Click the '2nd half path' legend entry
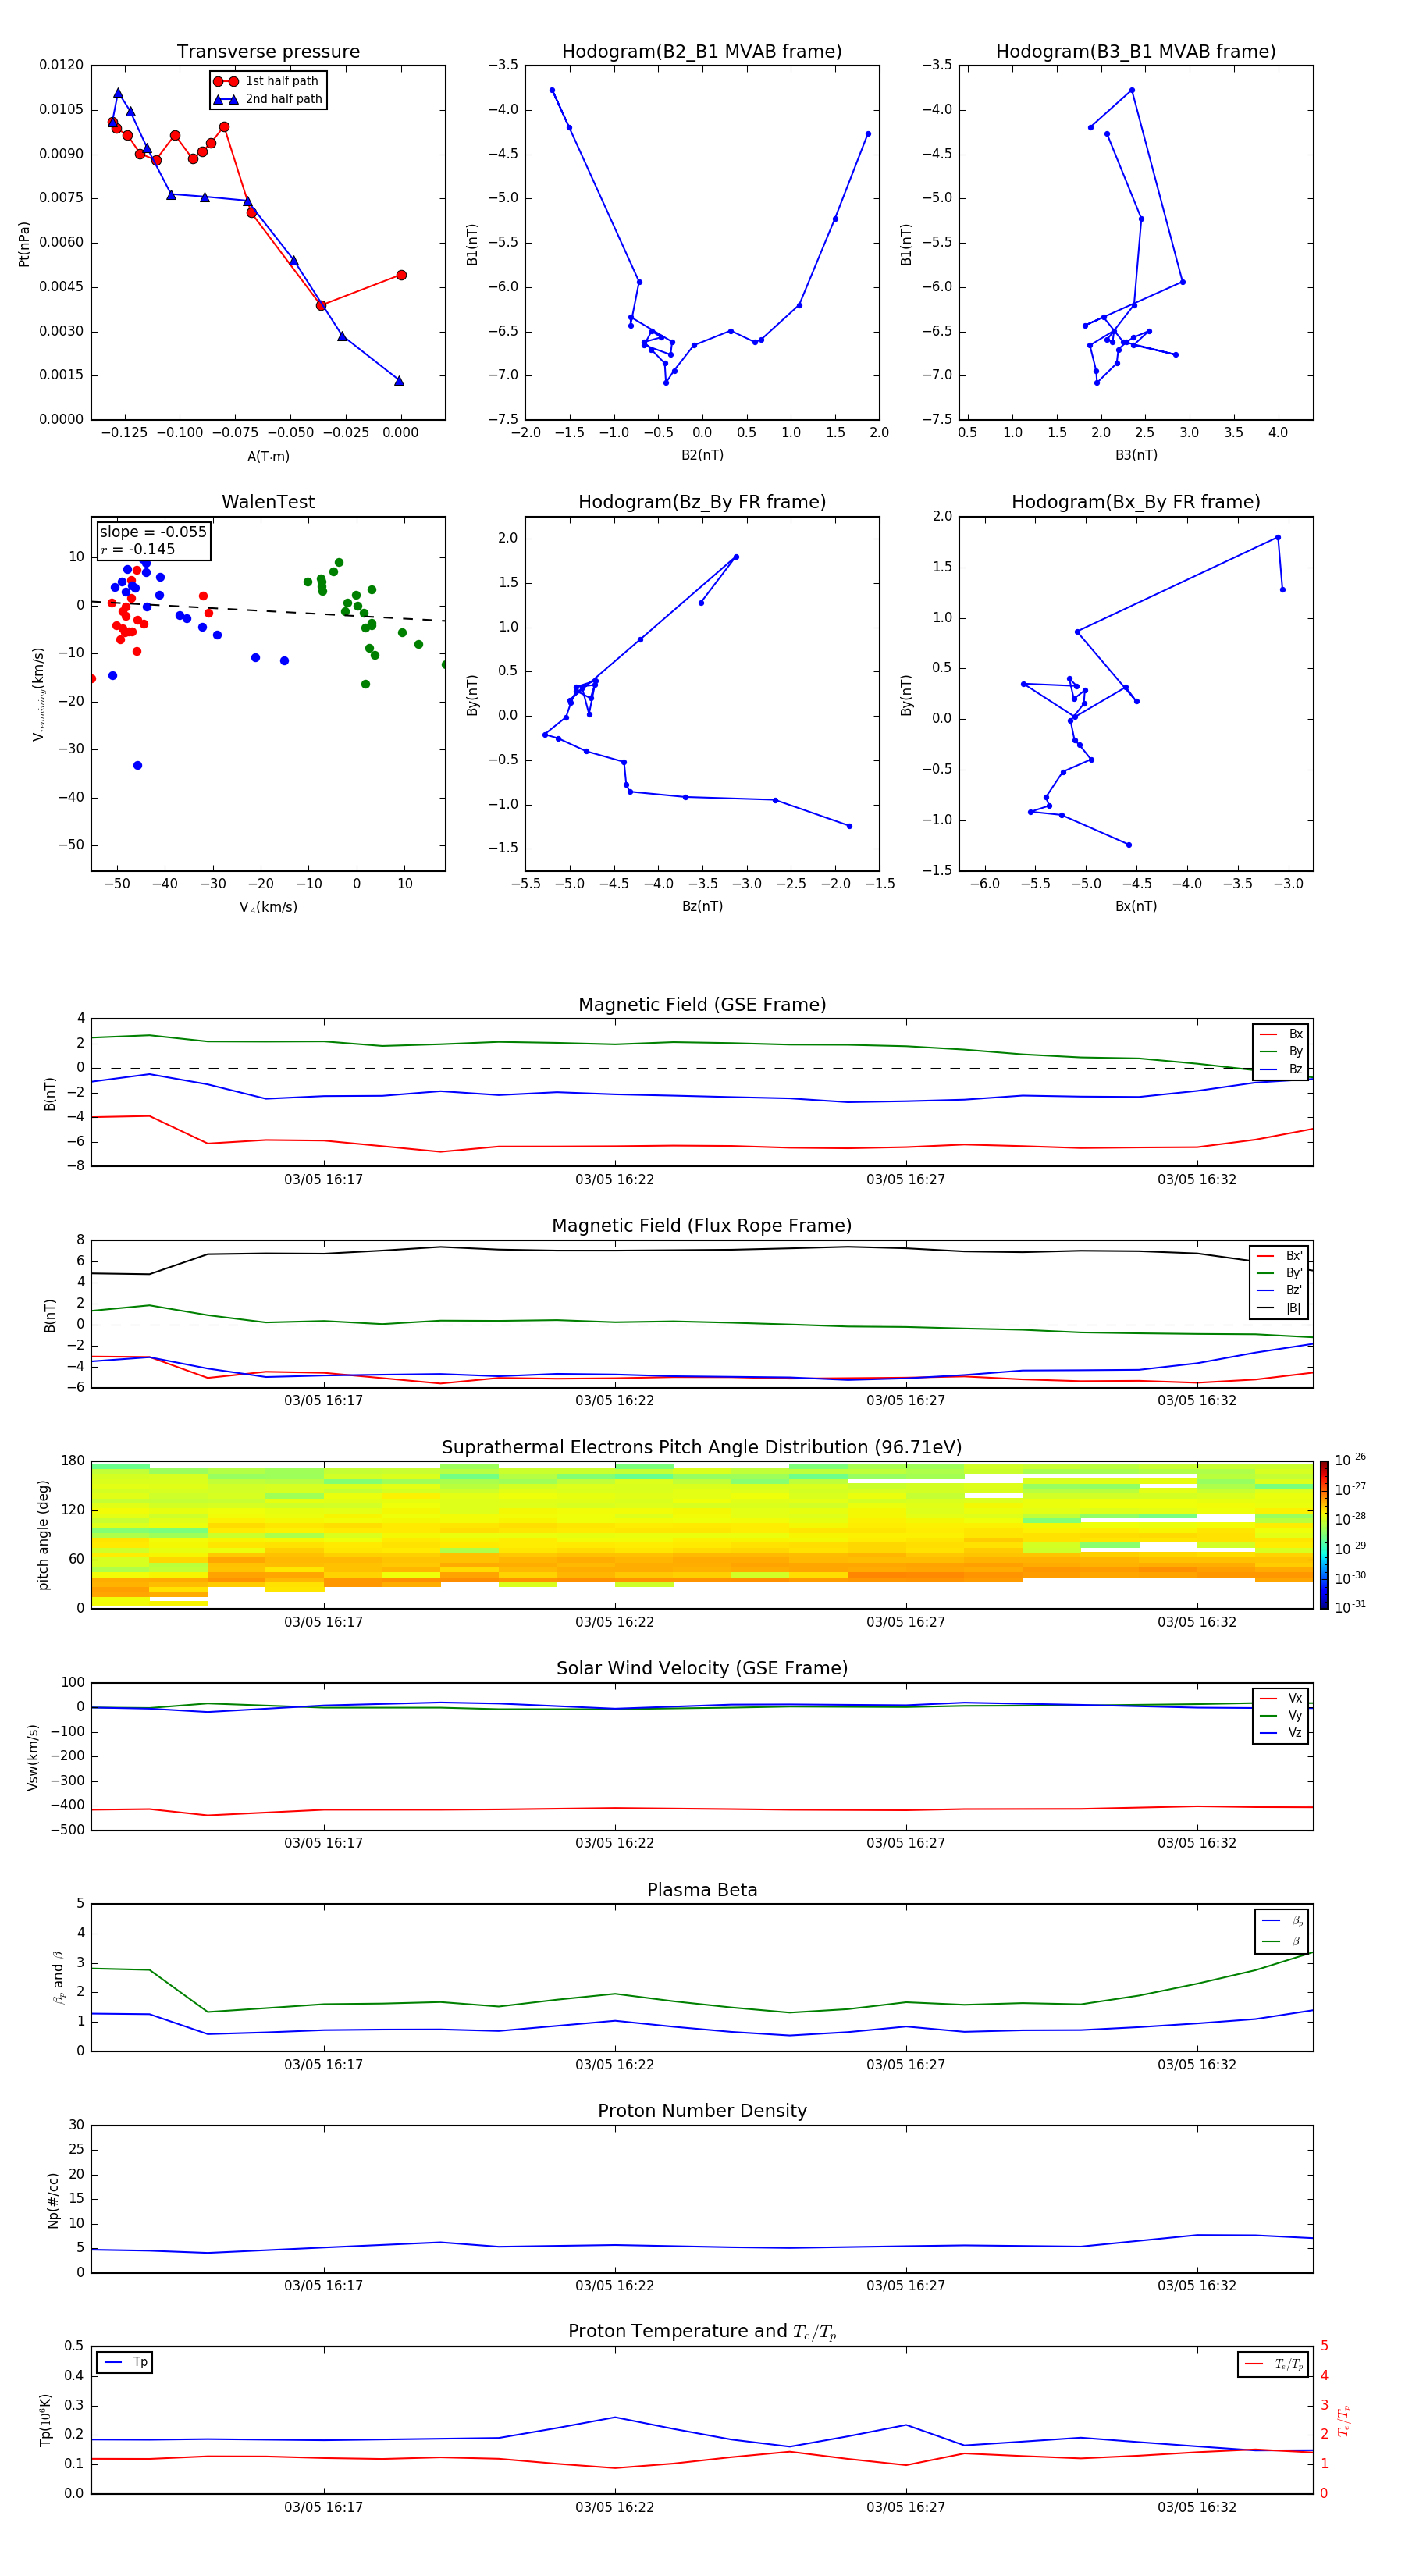This screenshot has height=2576, width=1405. (x=268, y=99)
